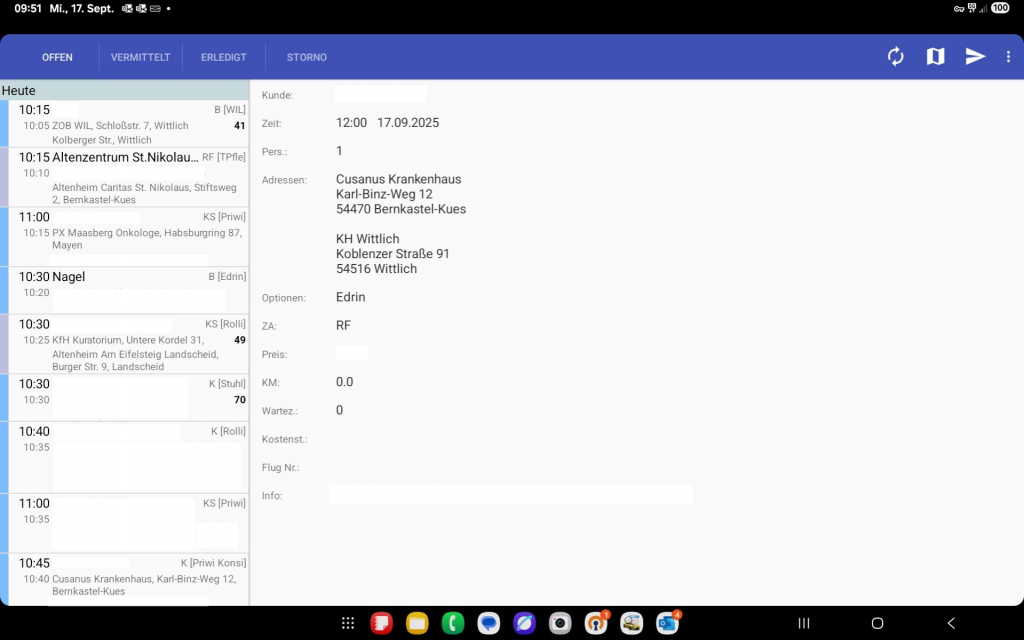Switch to the VERMITTELT tab
The image size is (1024, 640).
tap(140, 57)
